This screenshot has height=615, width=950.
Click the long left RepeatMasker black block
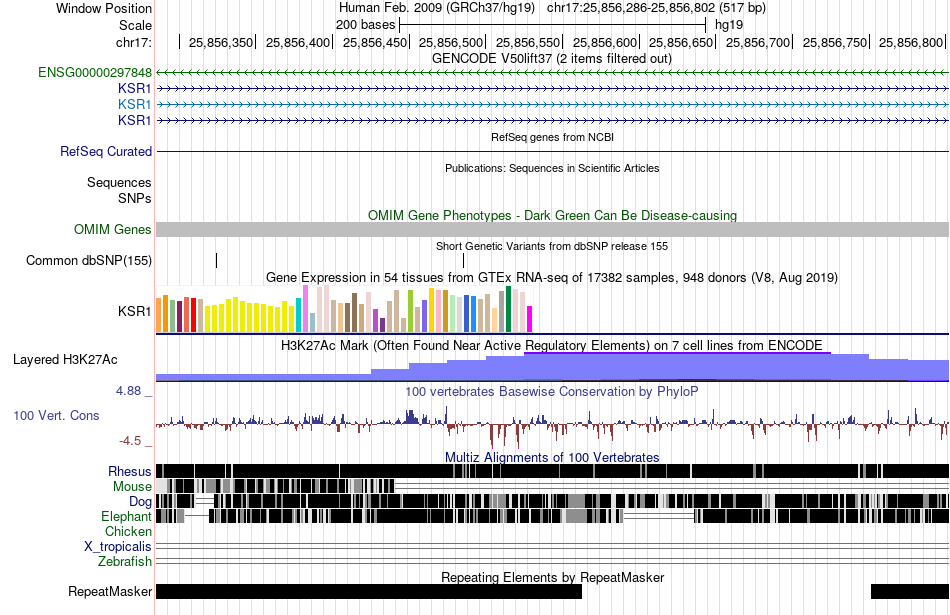pos(369,591)
